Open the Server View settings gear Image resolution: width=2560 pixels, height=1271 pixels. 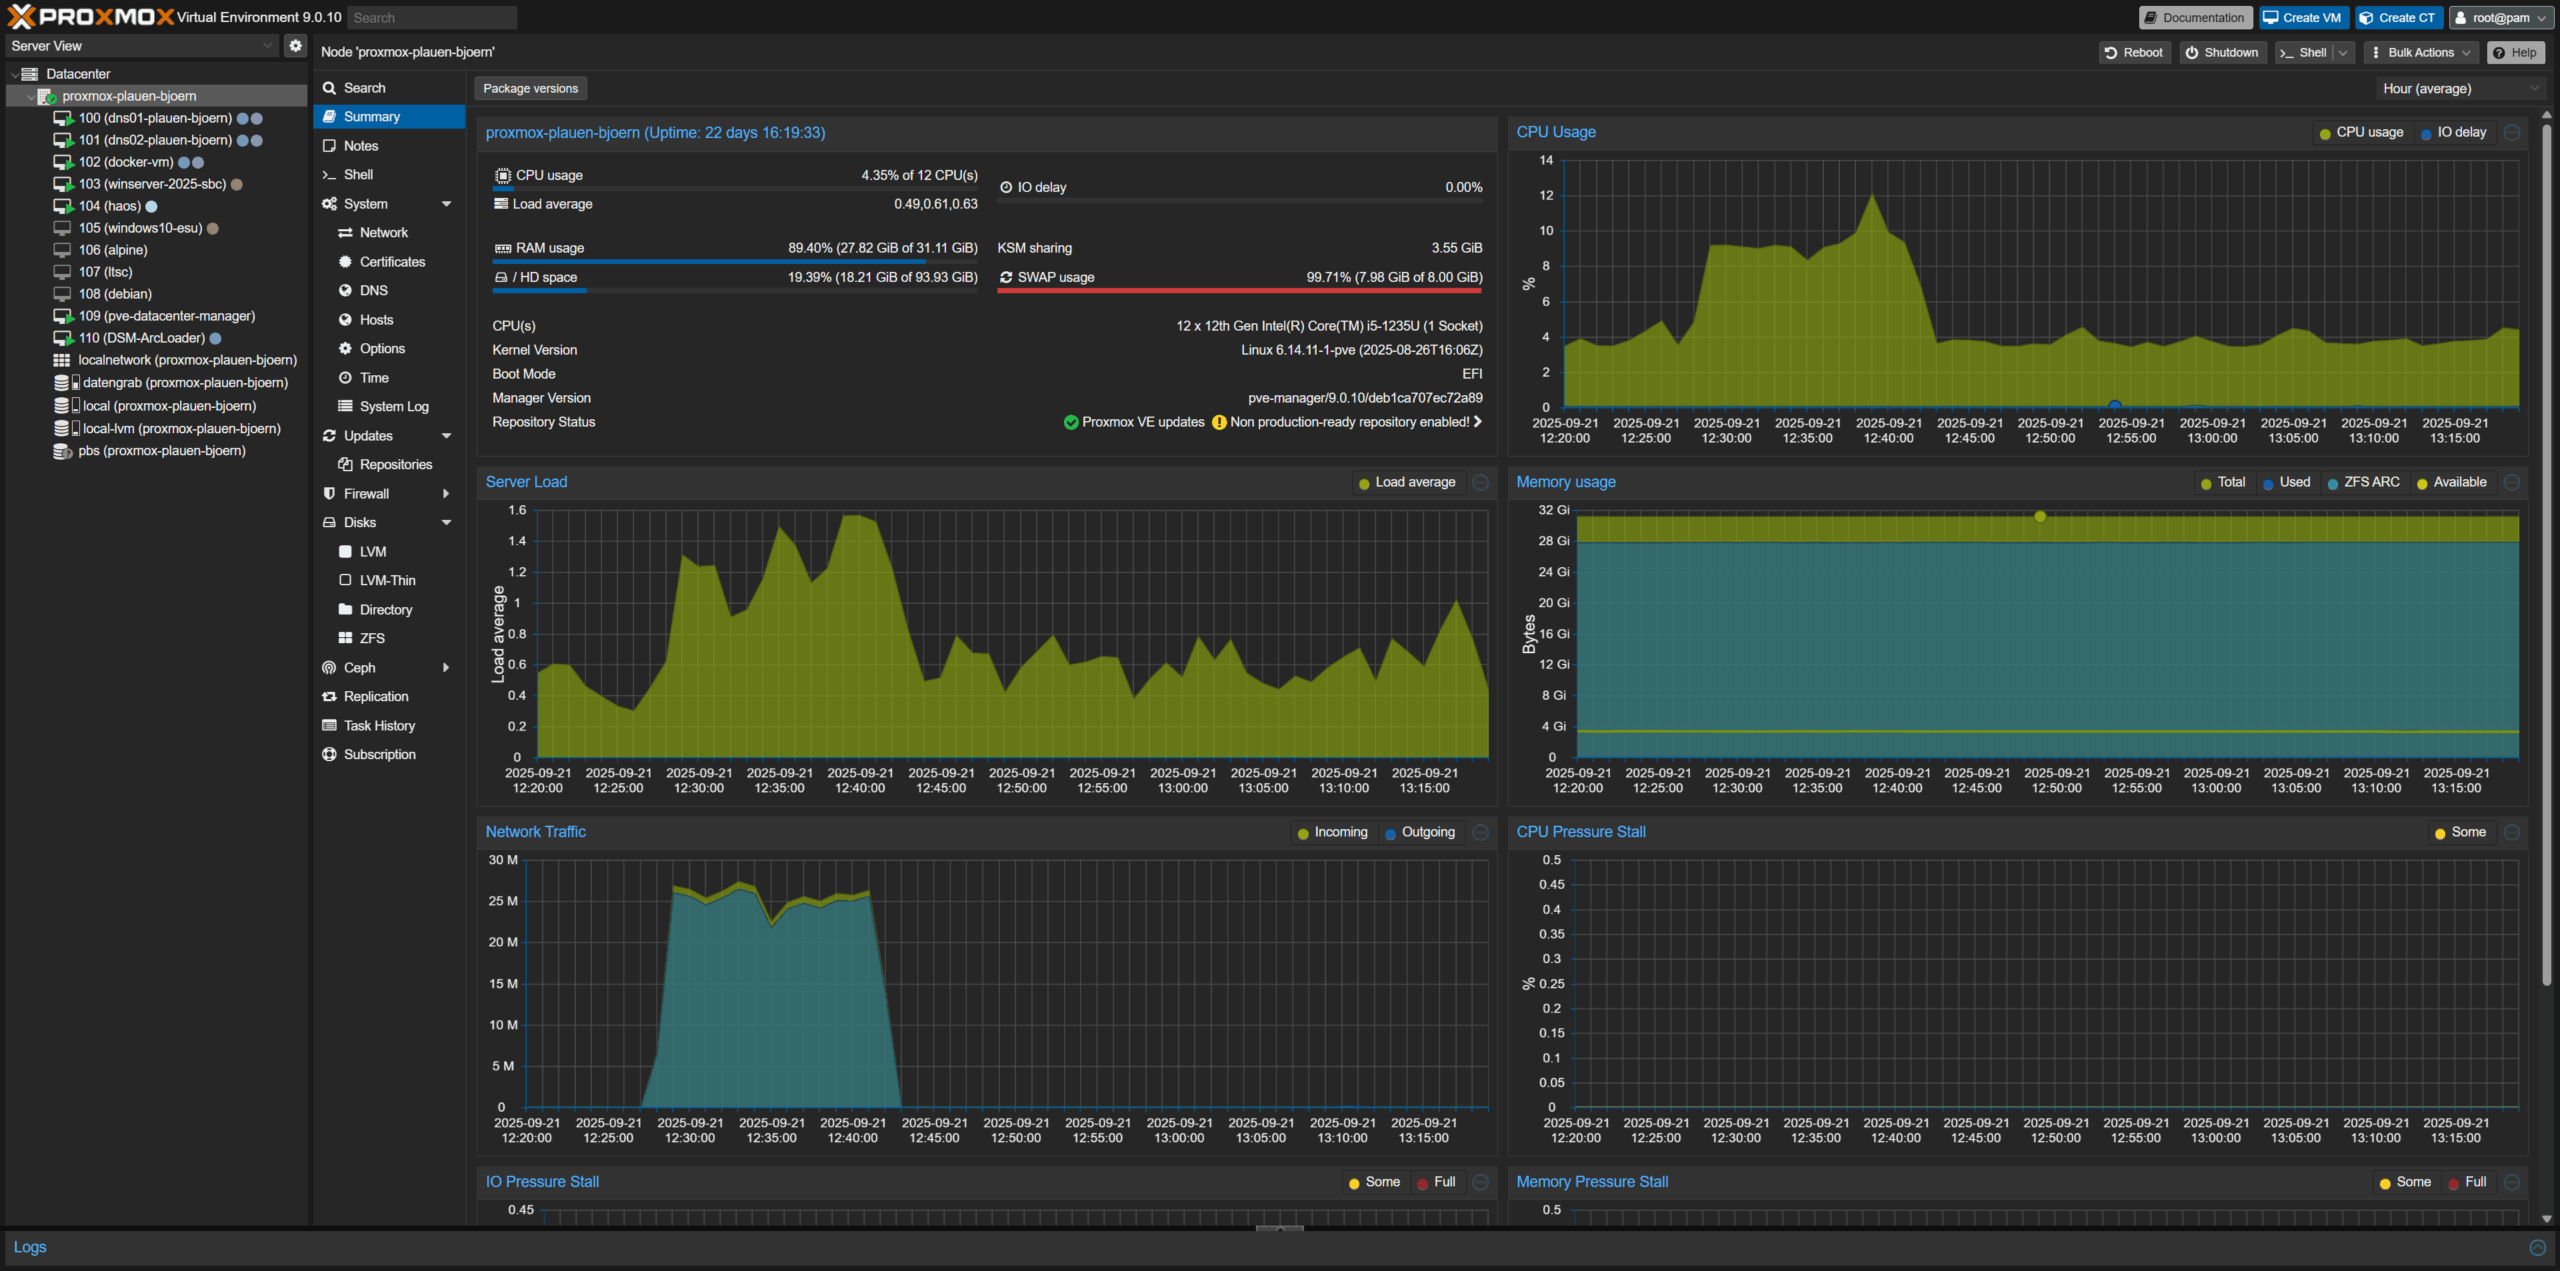pos(295,46)
